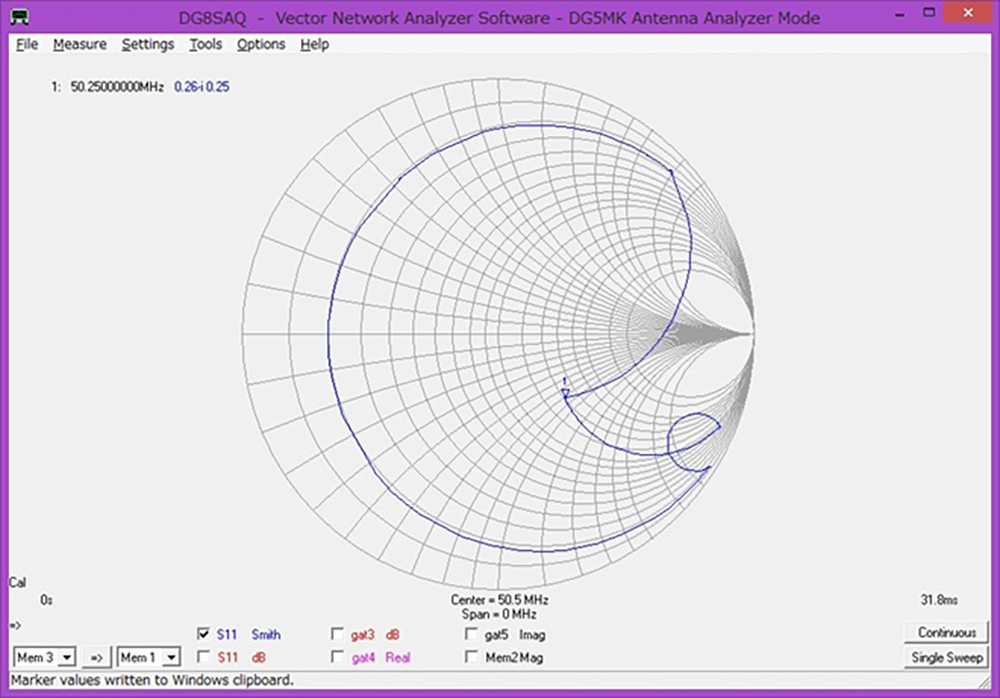Maximize the analyzer window

click(x=929, y=13)
